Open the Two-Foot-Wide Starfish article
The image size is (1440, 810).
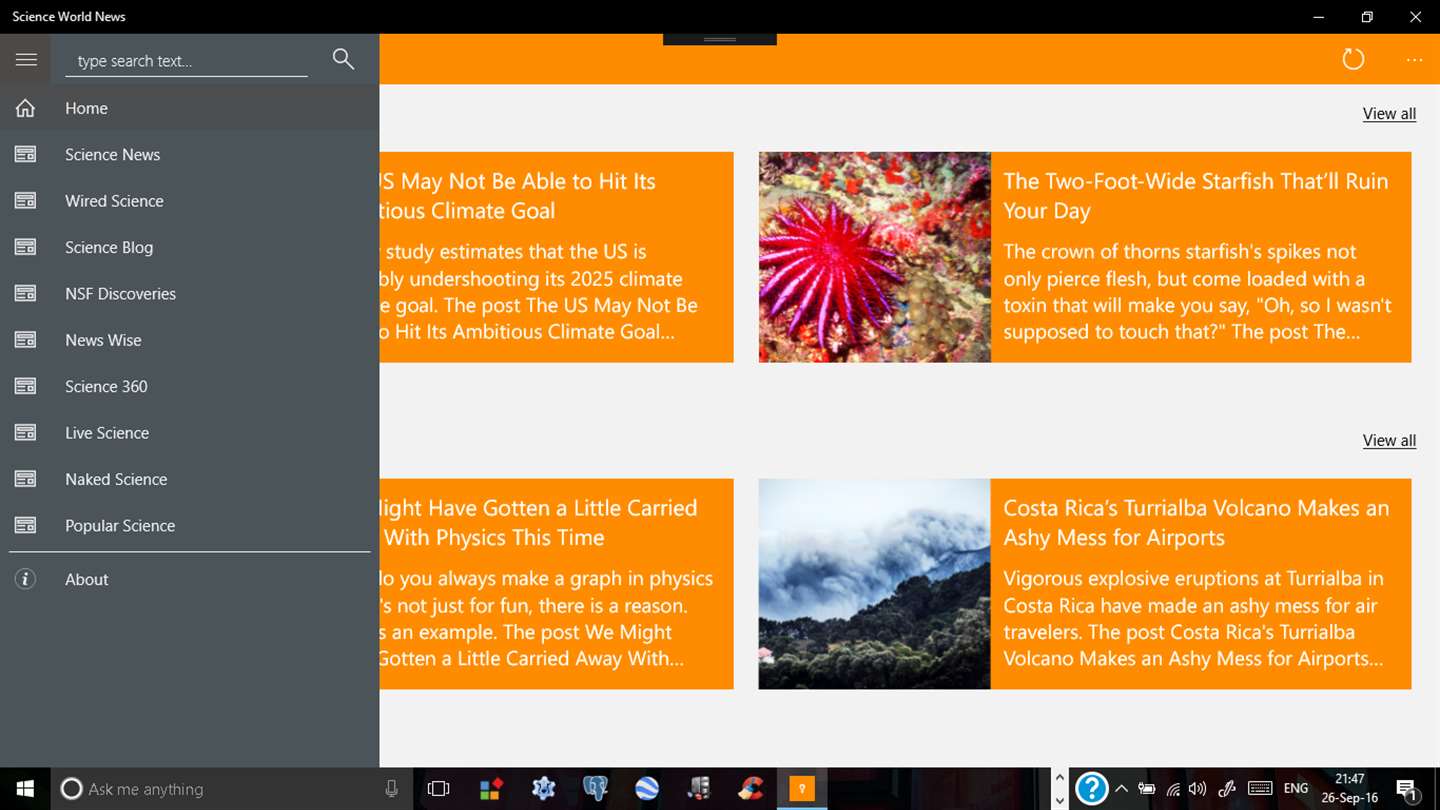[x=1195, y=196]
